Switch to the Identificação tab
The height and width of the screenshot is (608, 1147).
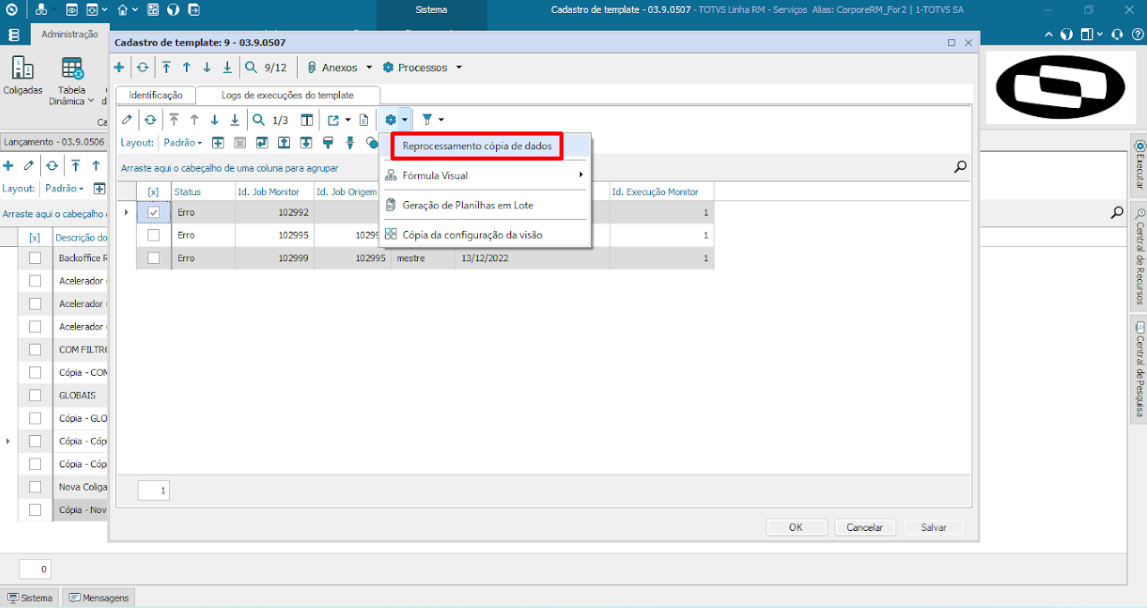click(x=155, y=95)
